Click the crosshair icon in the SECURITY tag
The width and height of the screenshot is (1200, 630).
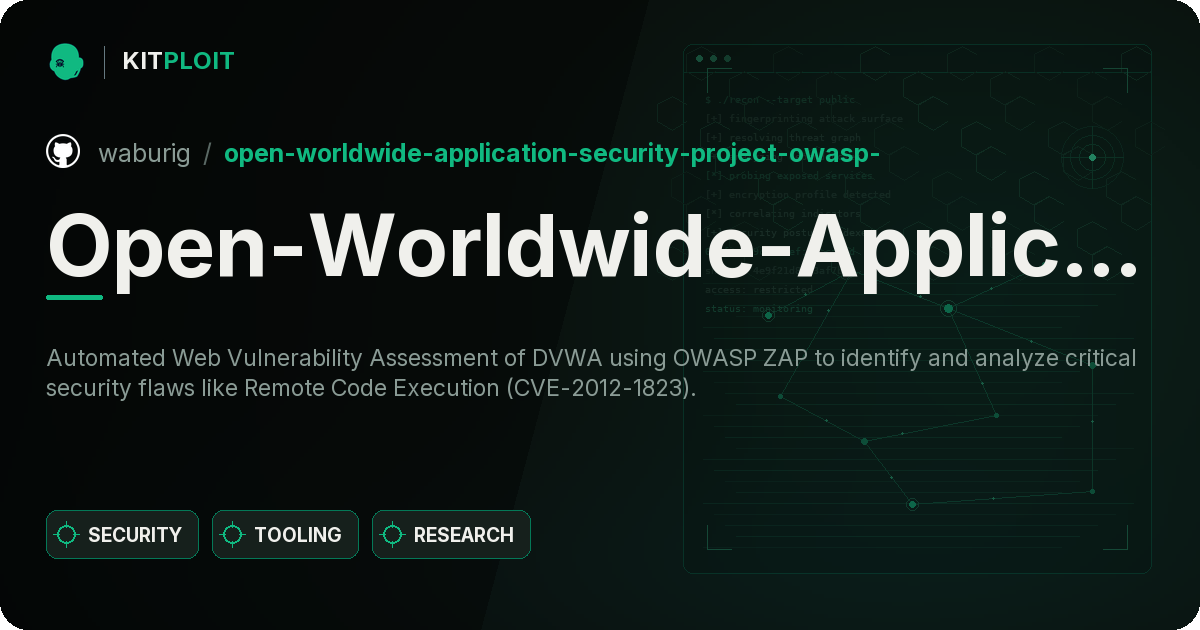pyautogui.click(x=67, y=535)
